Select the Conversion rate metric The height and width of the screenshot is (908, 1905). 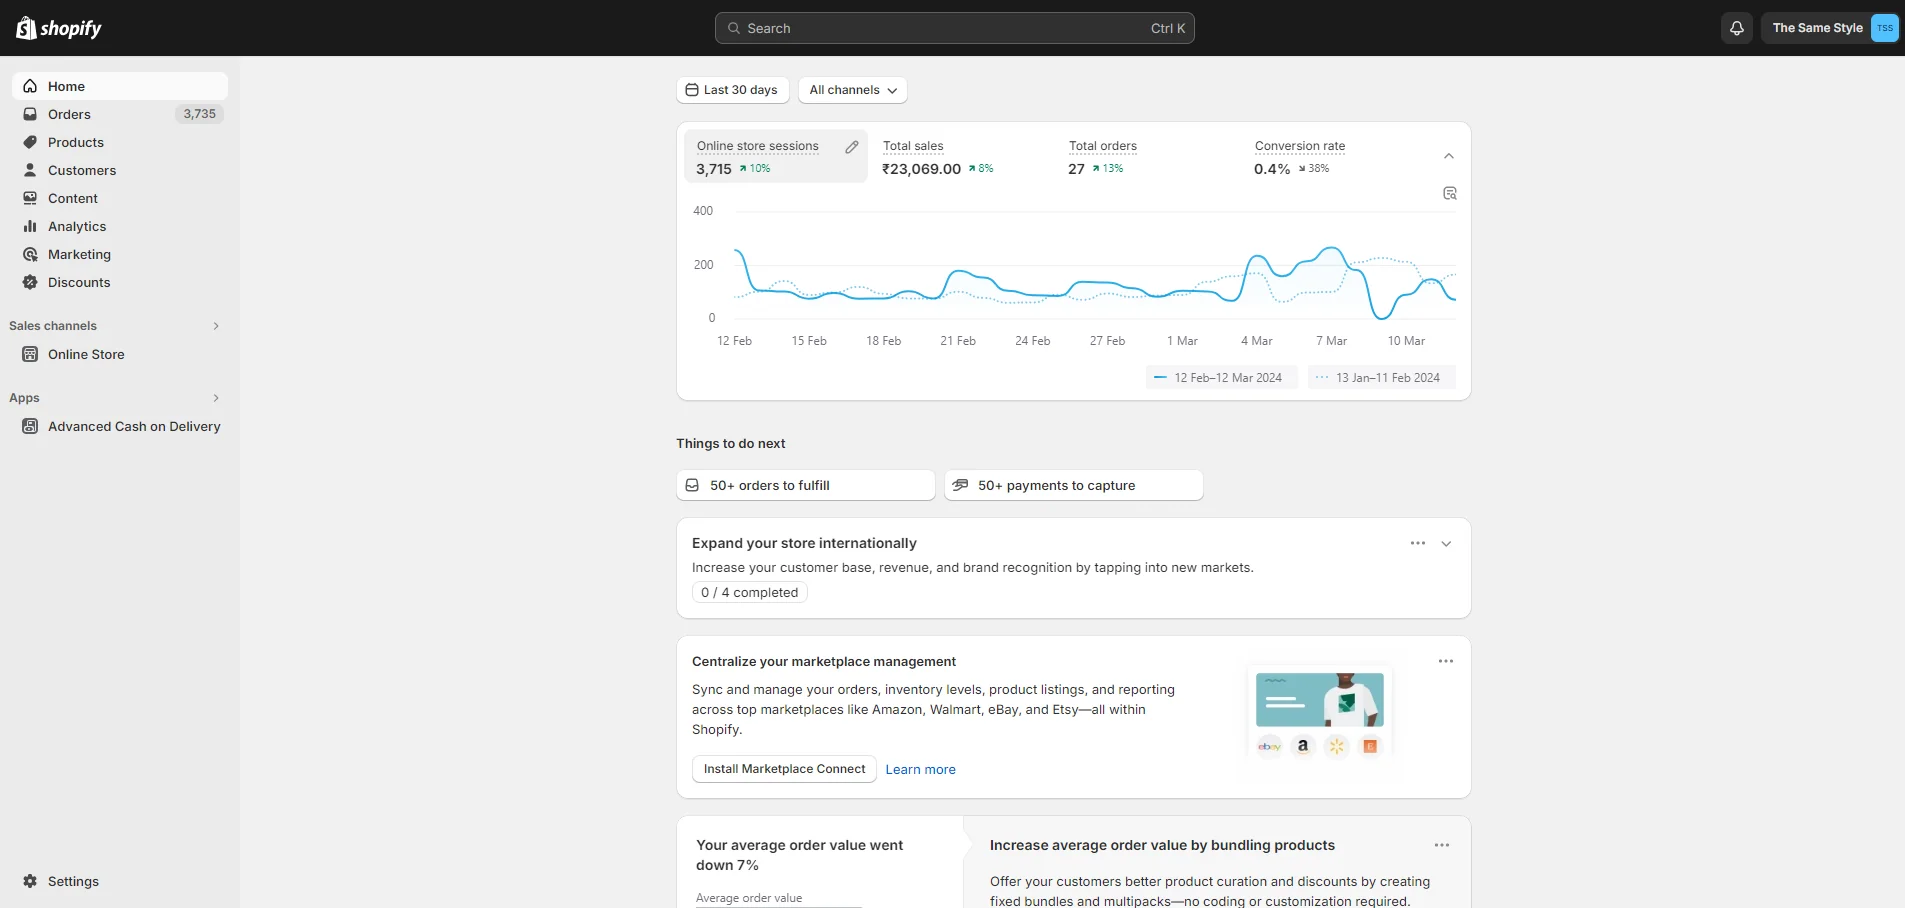[1333, 157]
